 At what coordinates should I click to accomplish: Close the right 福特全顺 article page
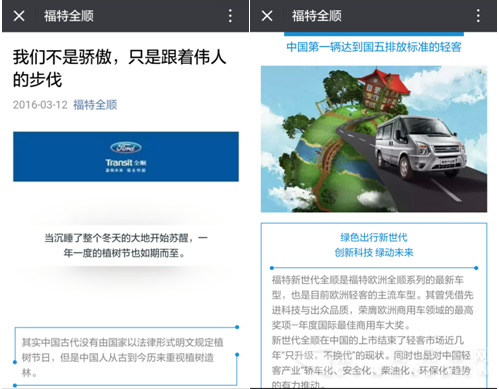267,16
